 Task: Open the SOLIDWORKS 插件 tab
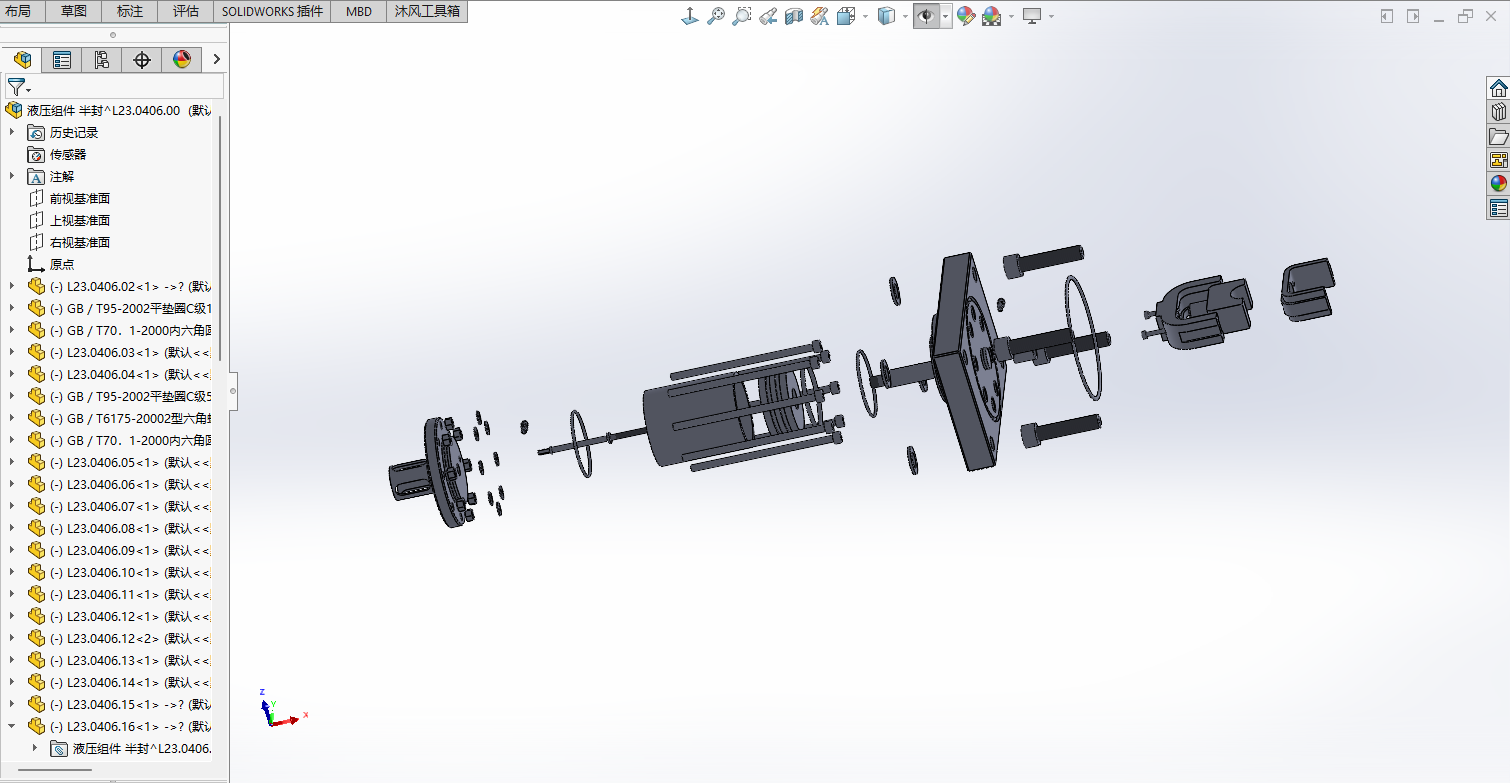273,12
